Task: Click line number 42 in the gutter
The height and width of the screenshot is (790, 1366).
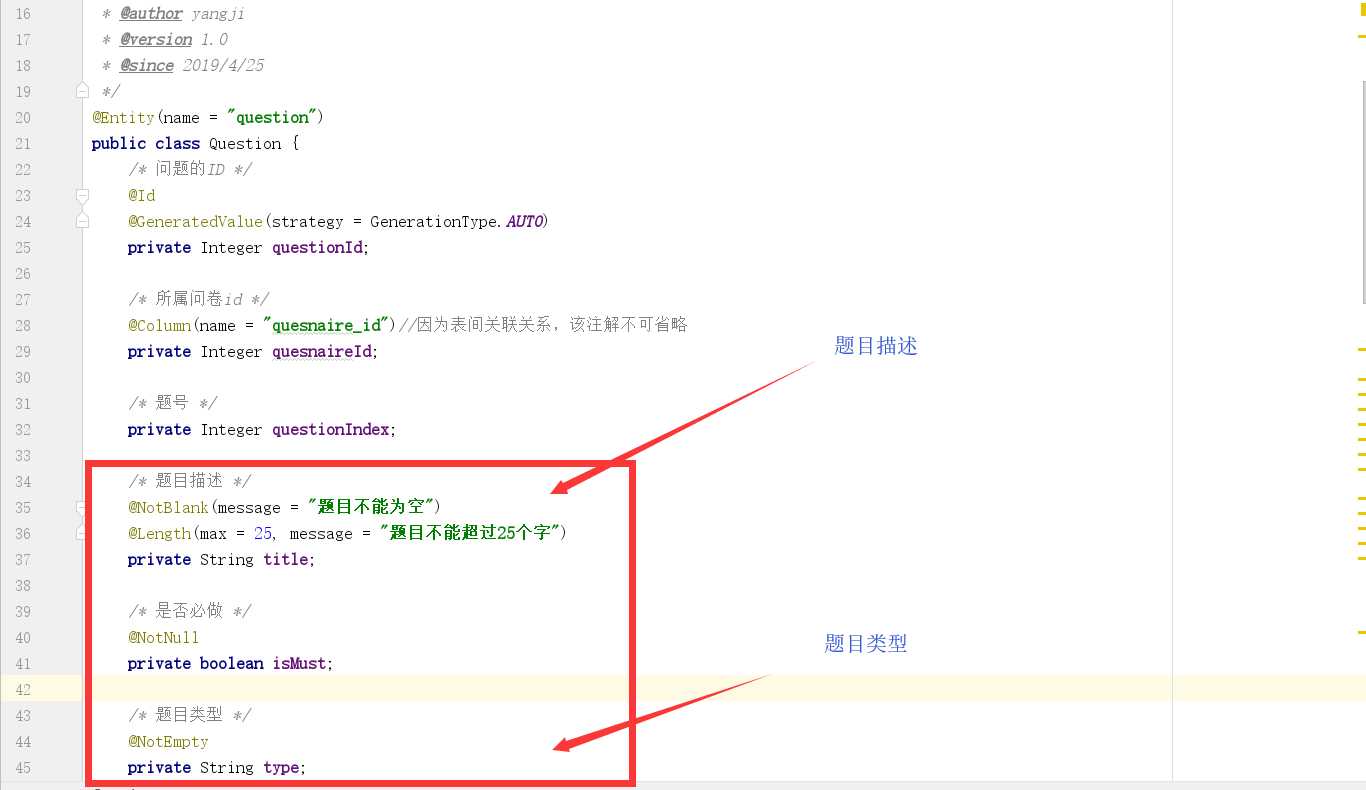Action: tap(23, 689)
